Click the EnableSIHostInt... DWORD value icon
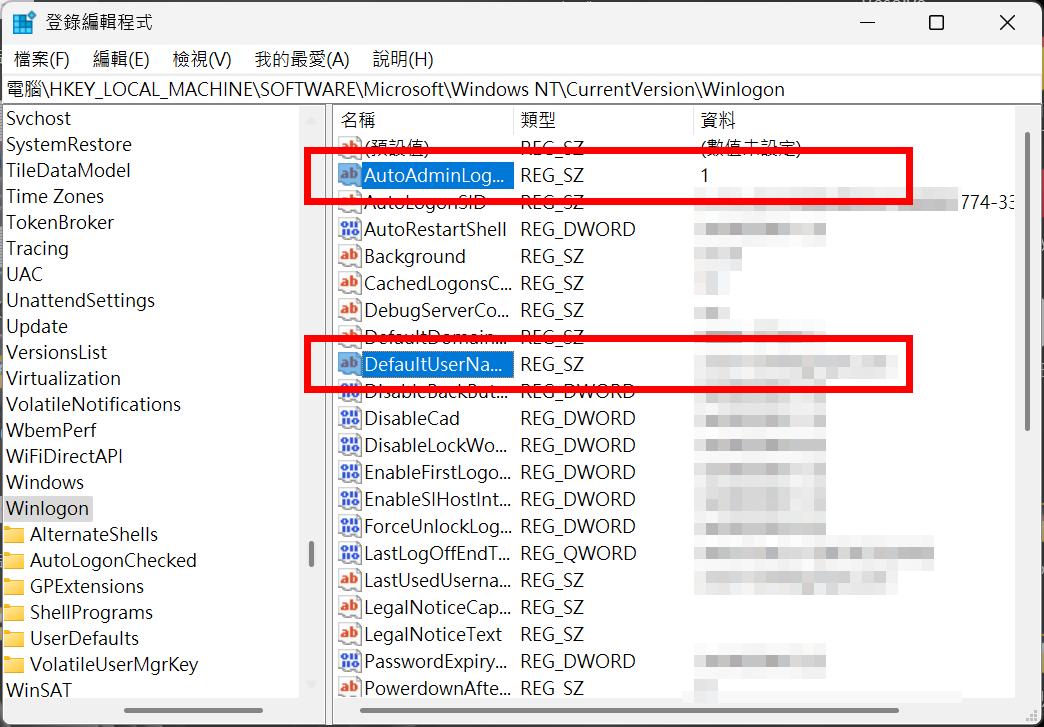The image size is (1044, 727). point(350,499)
